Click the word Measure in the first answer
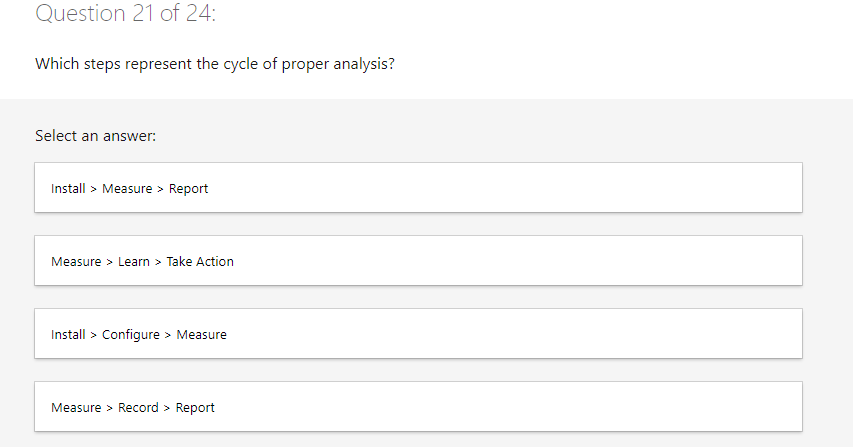853x447 pixels. [127, 189]
